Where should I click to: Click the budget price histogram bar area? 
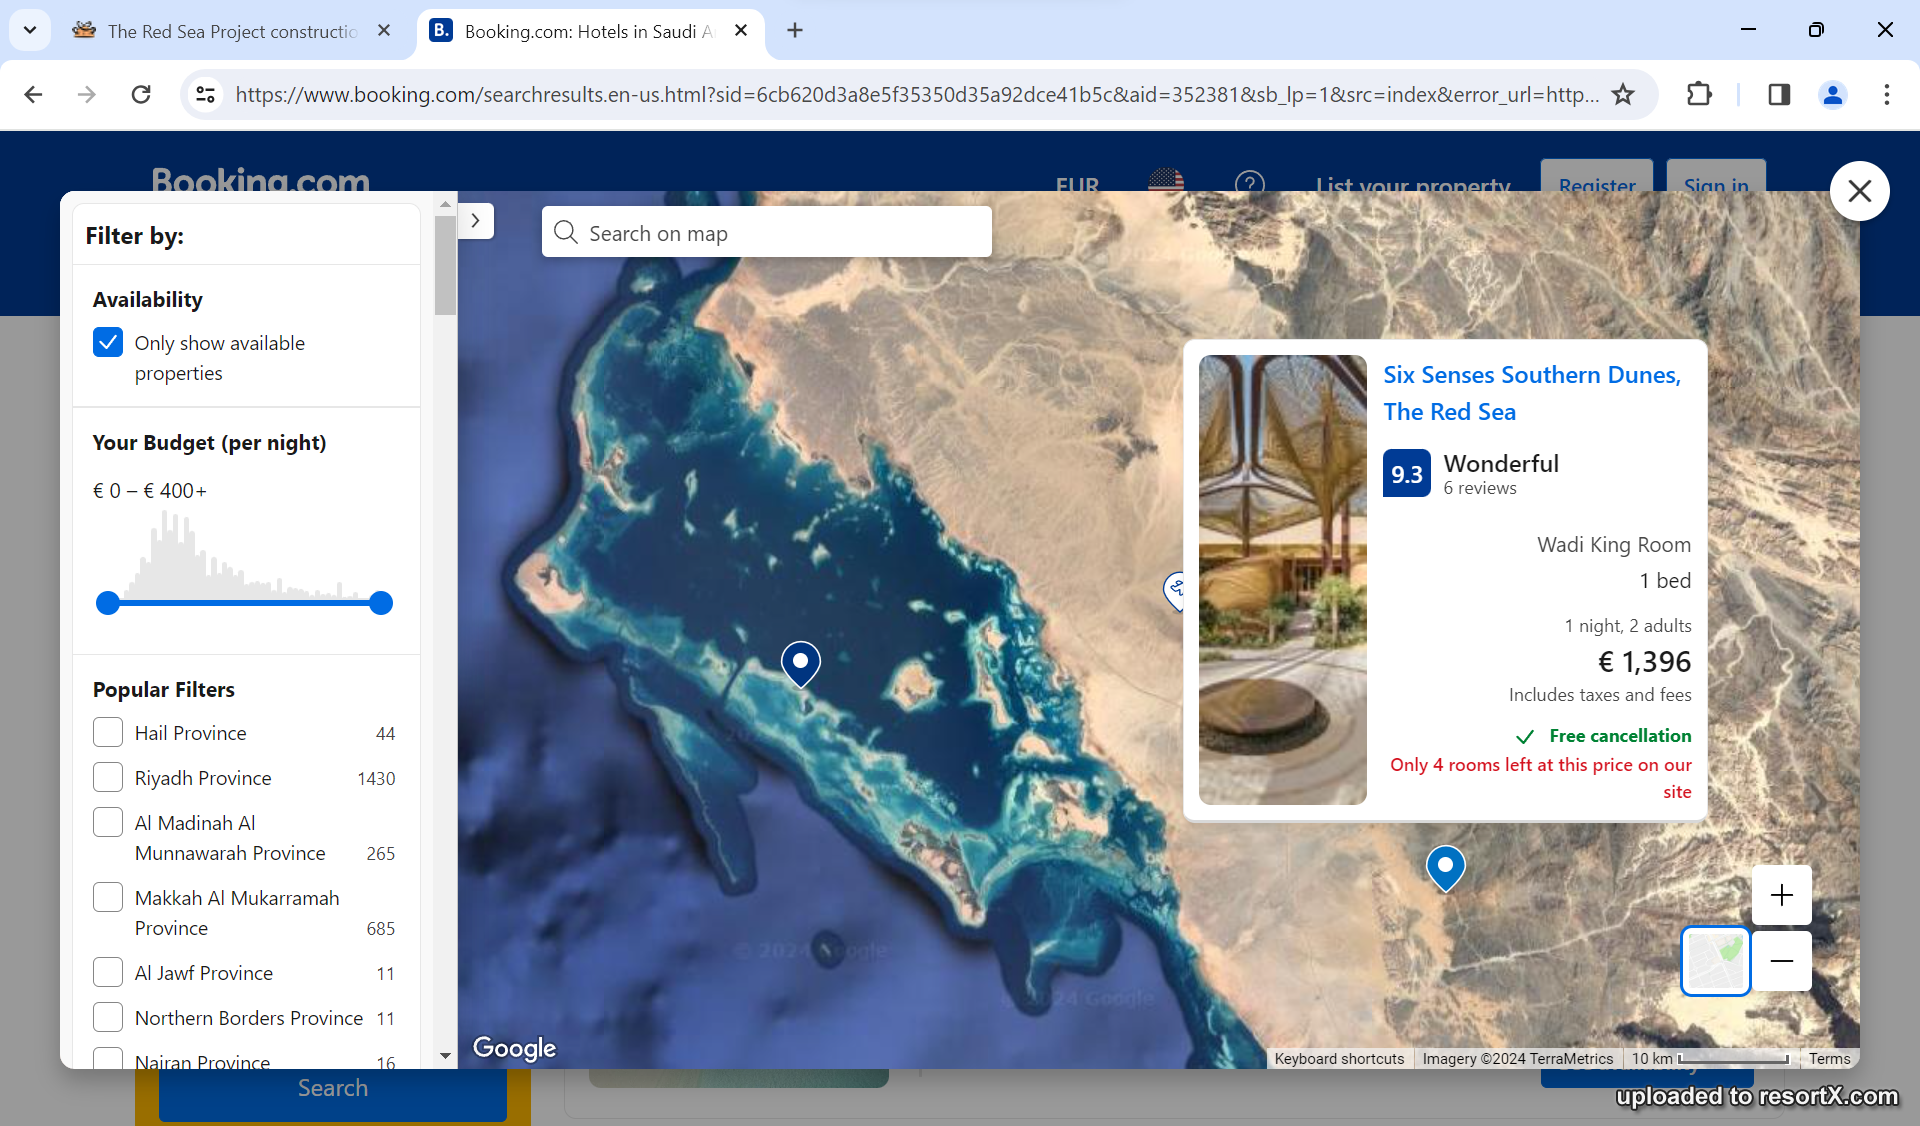(x=244, y=555)
